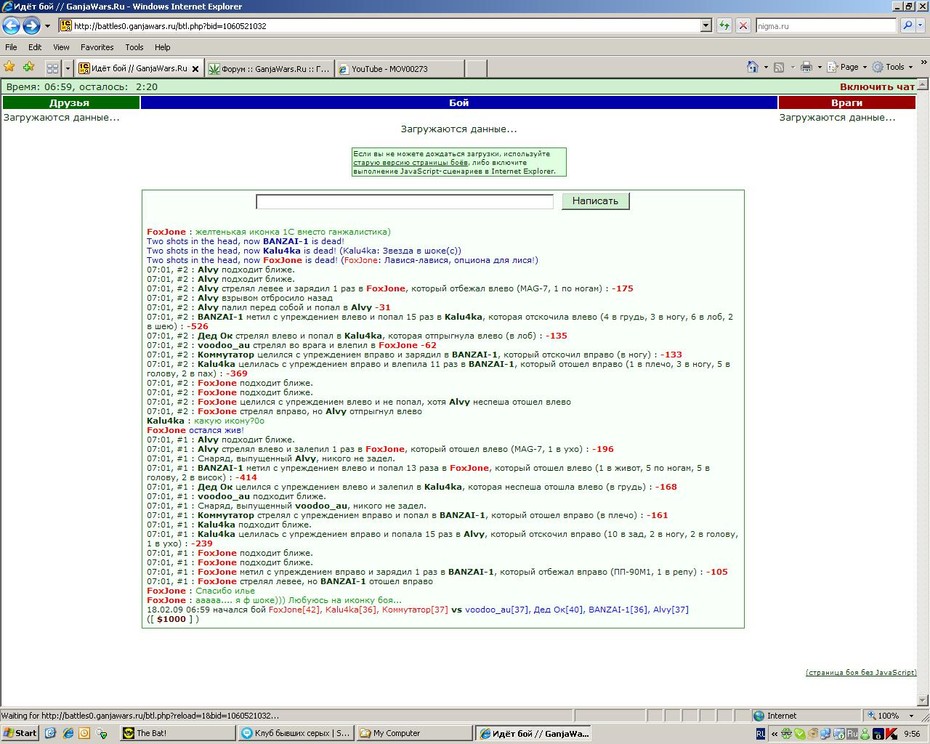This screenshot has width=930, height=744.
Task: Open the Page command menu
Action: tap(848, 67)
